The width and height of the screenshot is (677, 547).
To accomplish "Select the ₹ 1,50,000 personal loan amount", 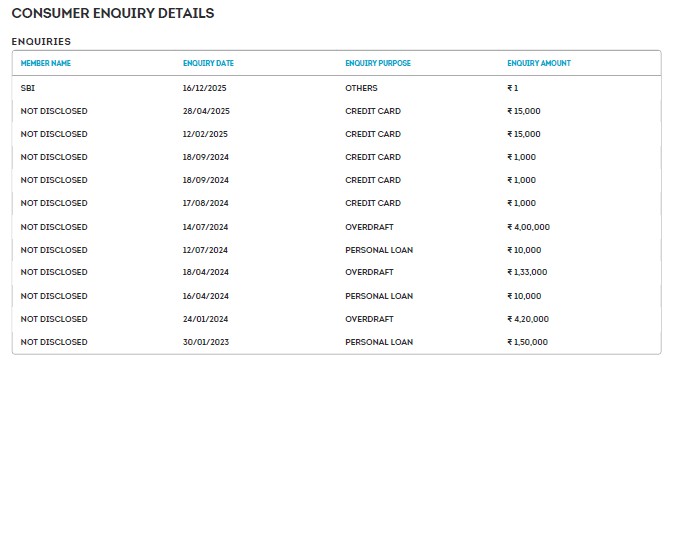I will click(x=527, y=342).
